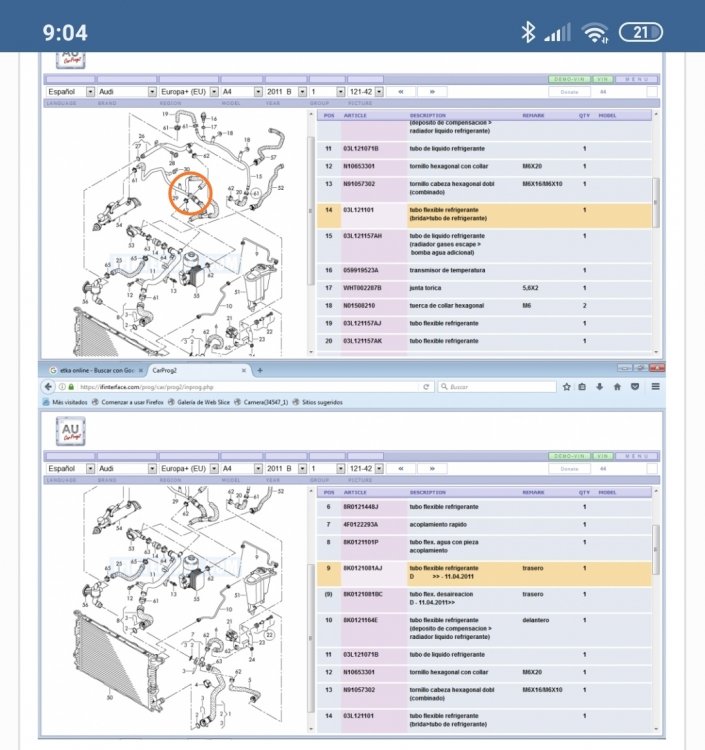Click Donate button in lower window

pos(569,469)
